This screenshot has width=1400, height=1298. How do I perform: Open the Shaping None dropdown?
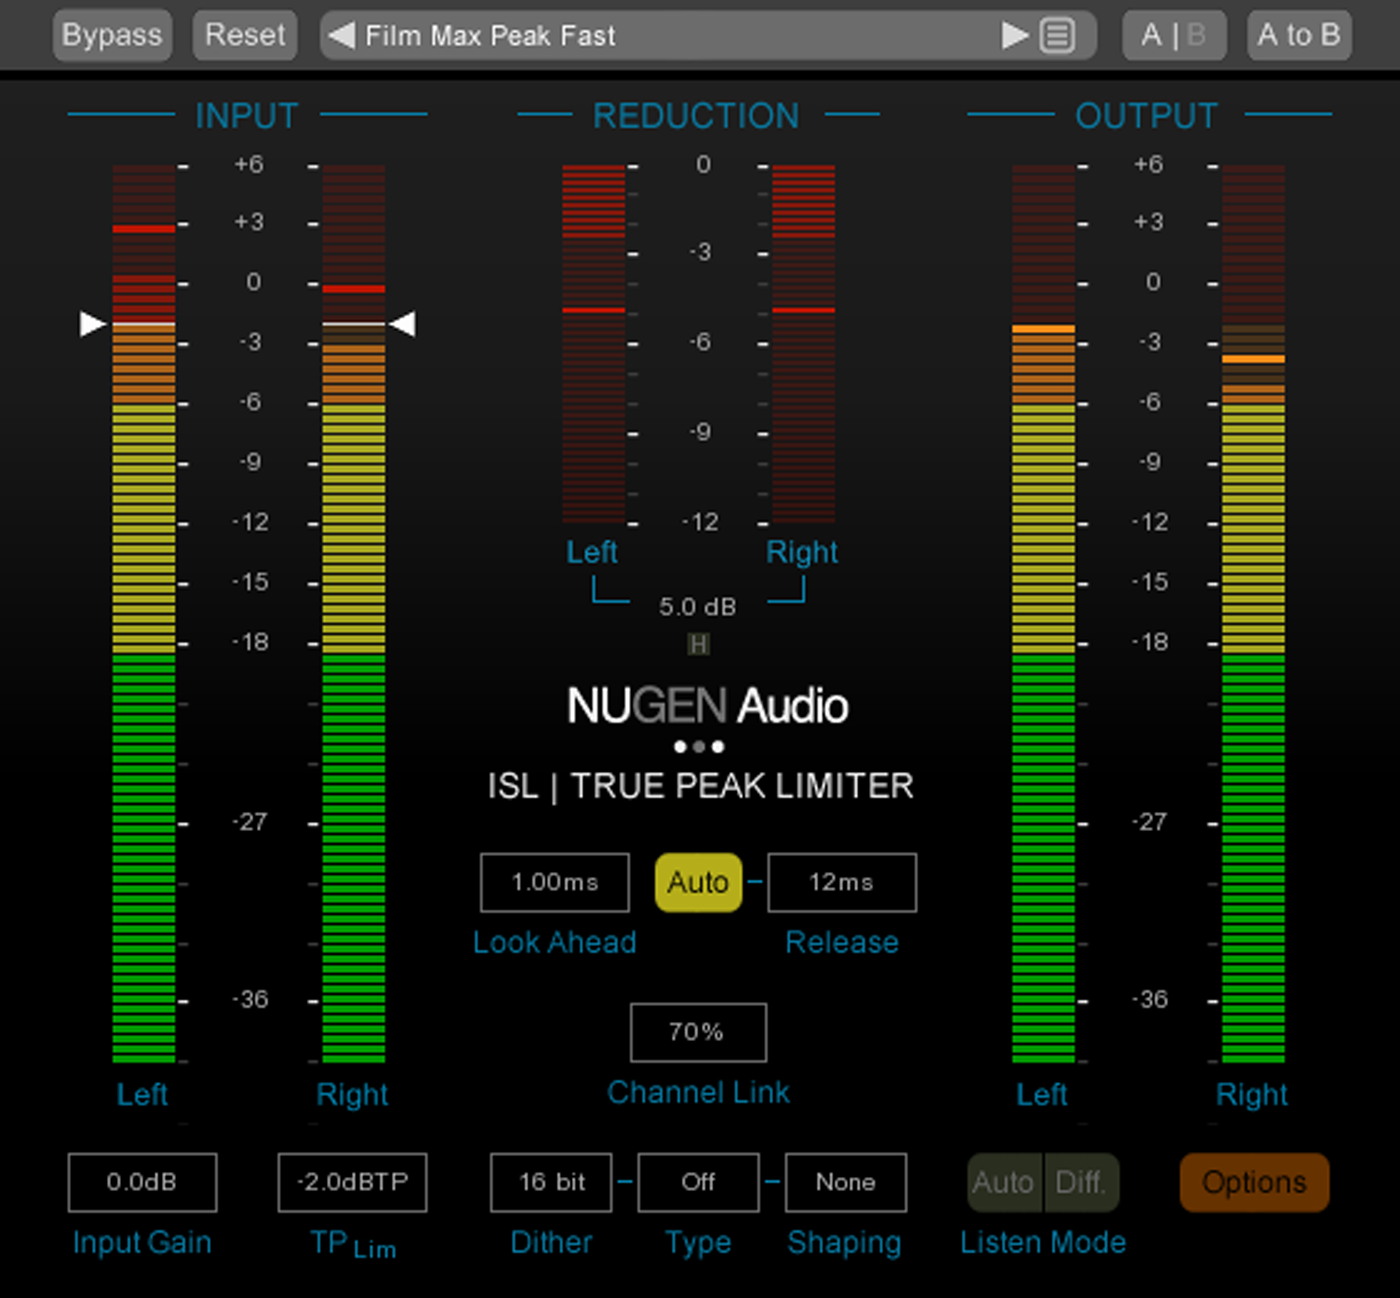846,1182
